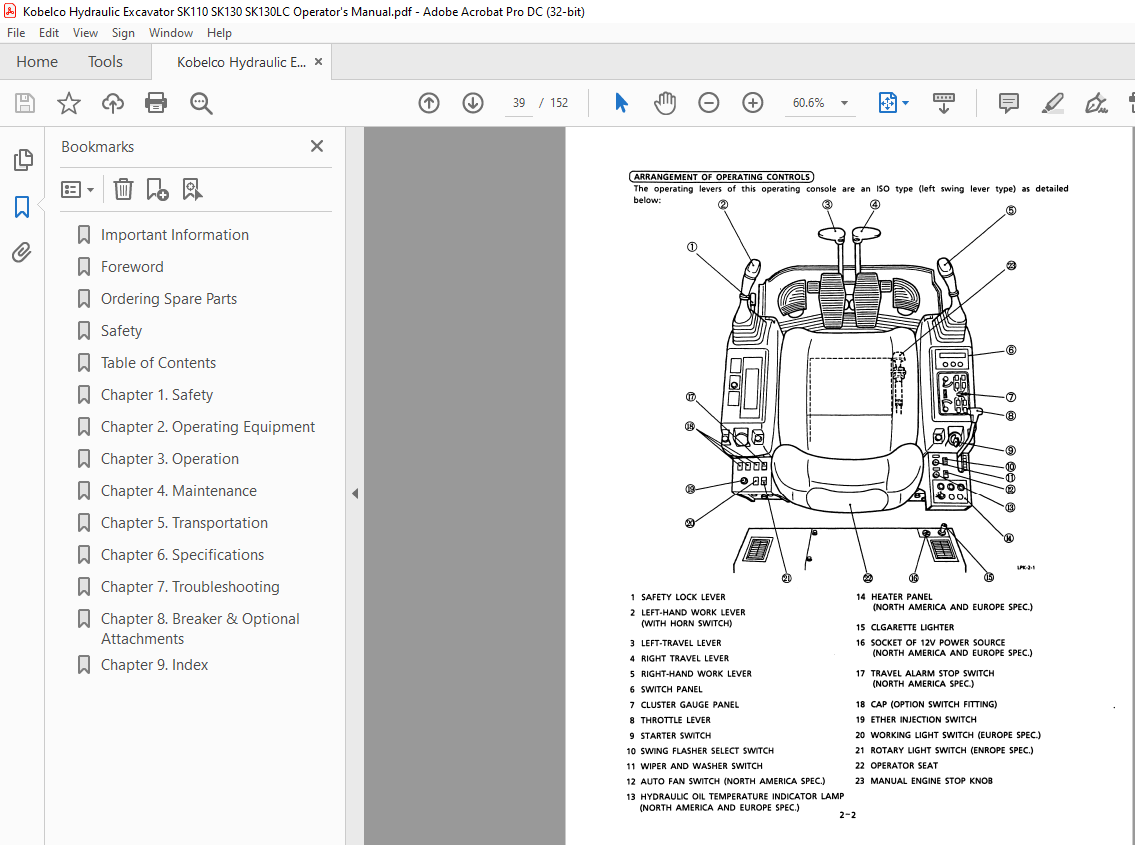Select the Highlight text pen tool
The width and height of the screenshot is (1135, 845).
pos(1052,103)
